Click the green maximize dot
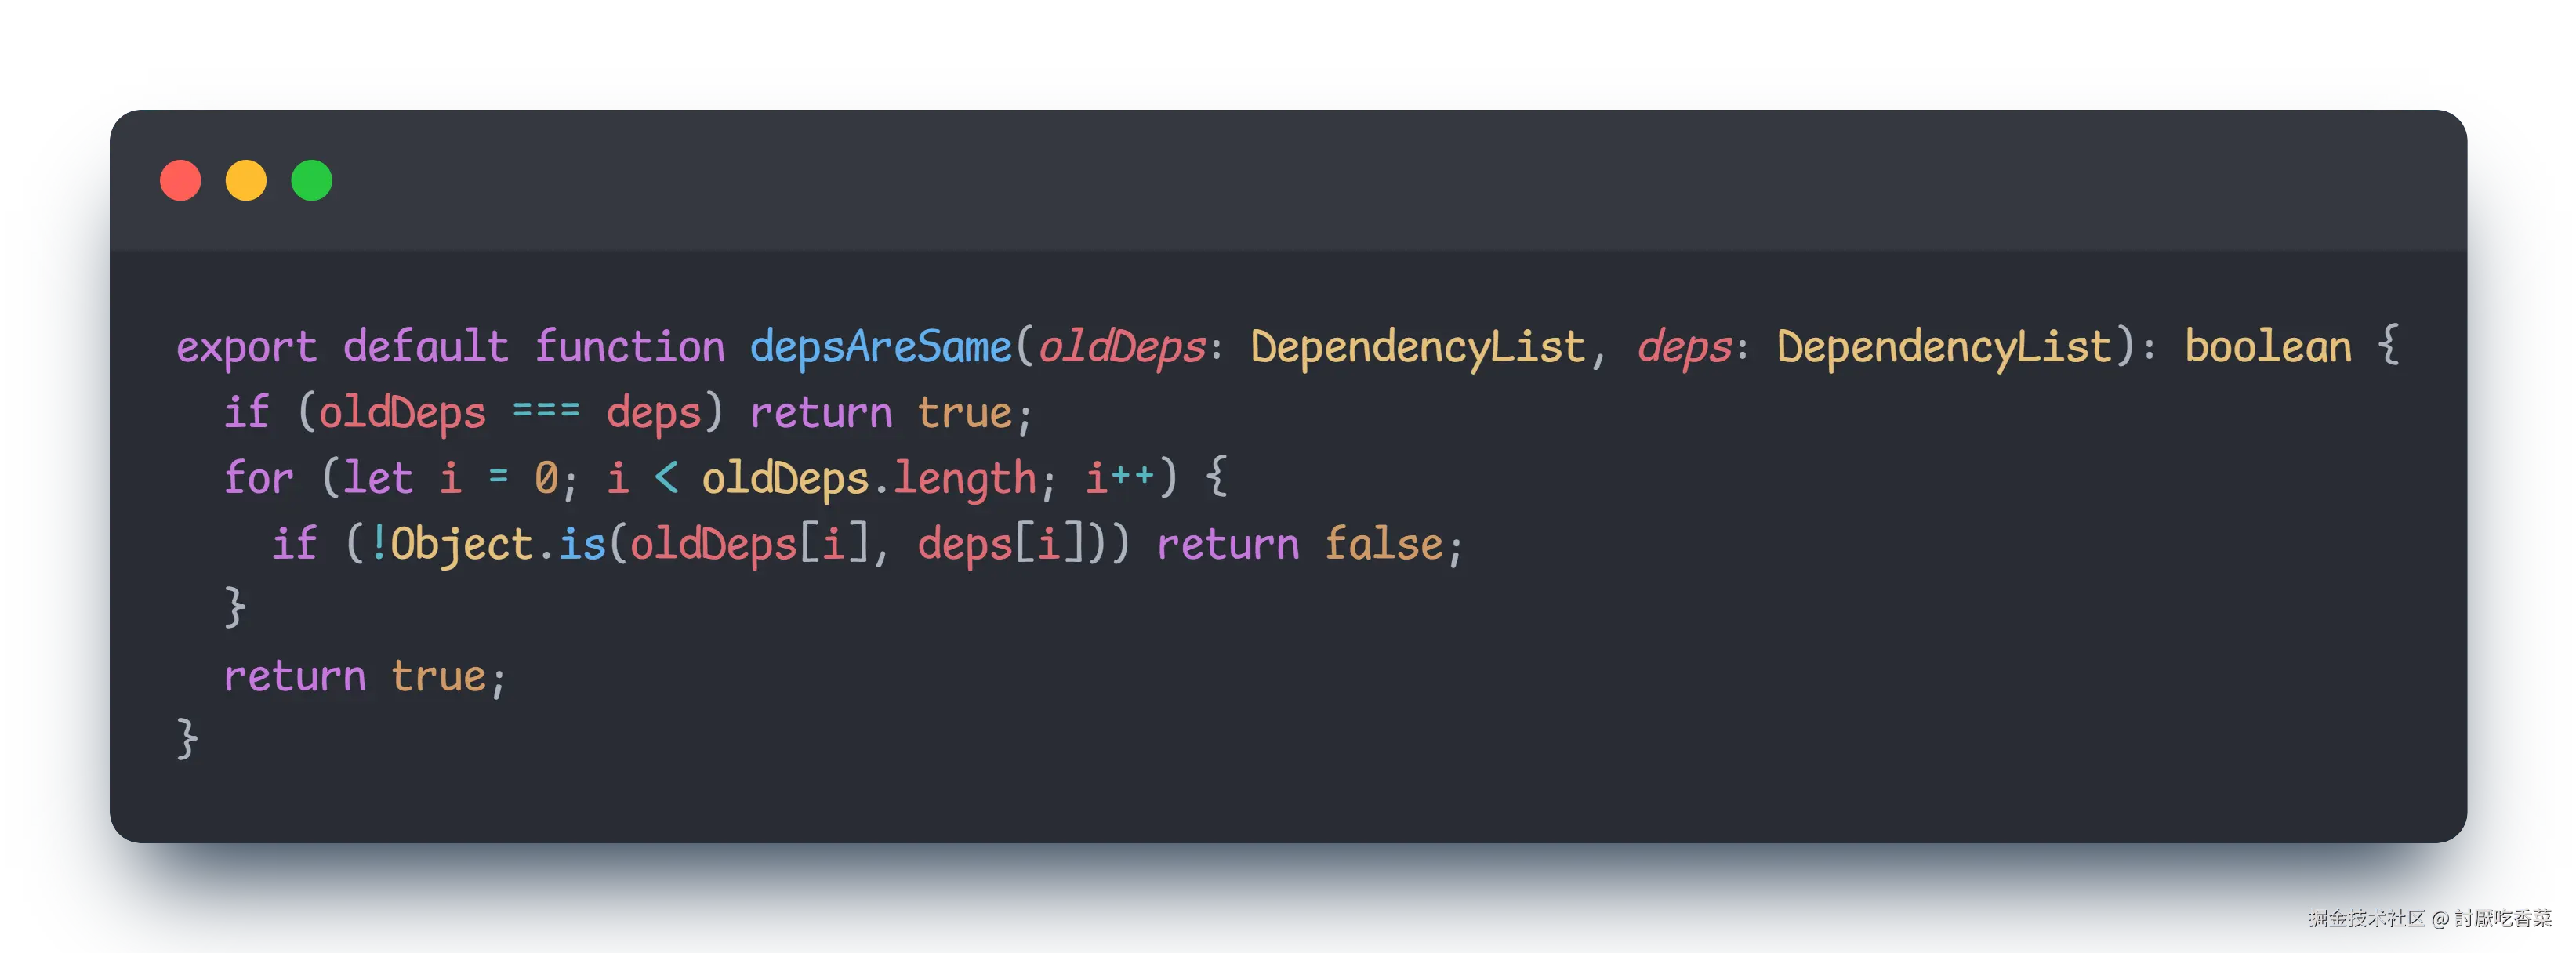The width and height of the screenshot is (2576, 953). tap(312, 181)
